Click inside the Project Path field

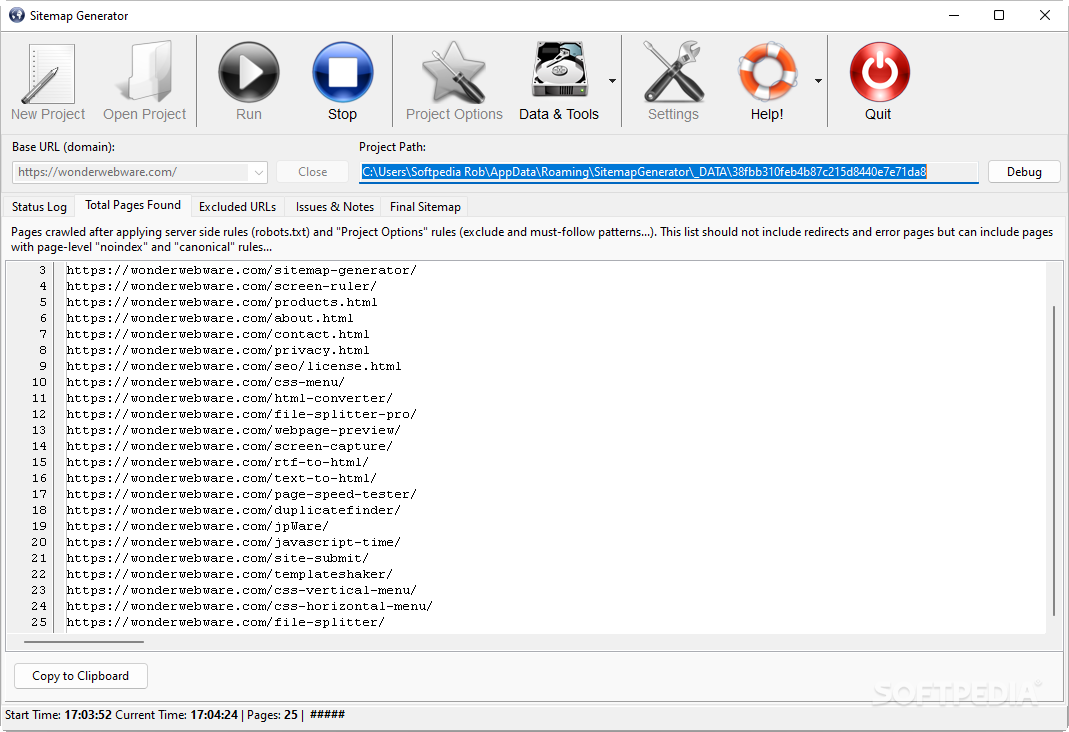tap(669, 172)
